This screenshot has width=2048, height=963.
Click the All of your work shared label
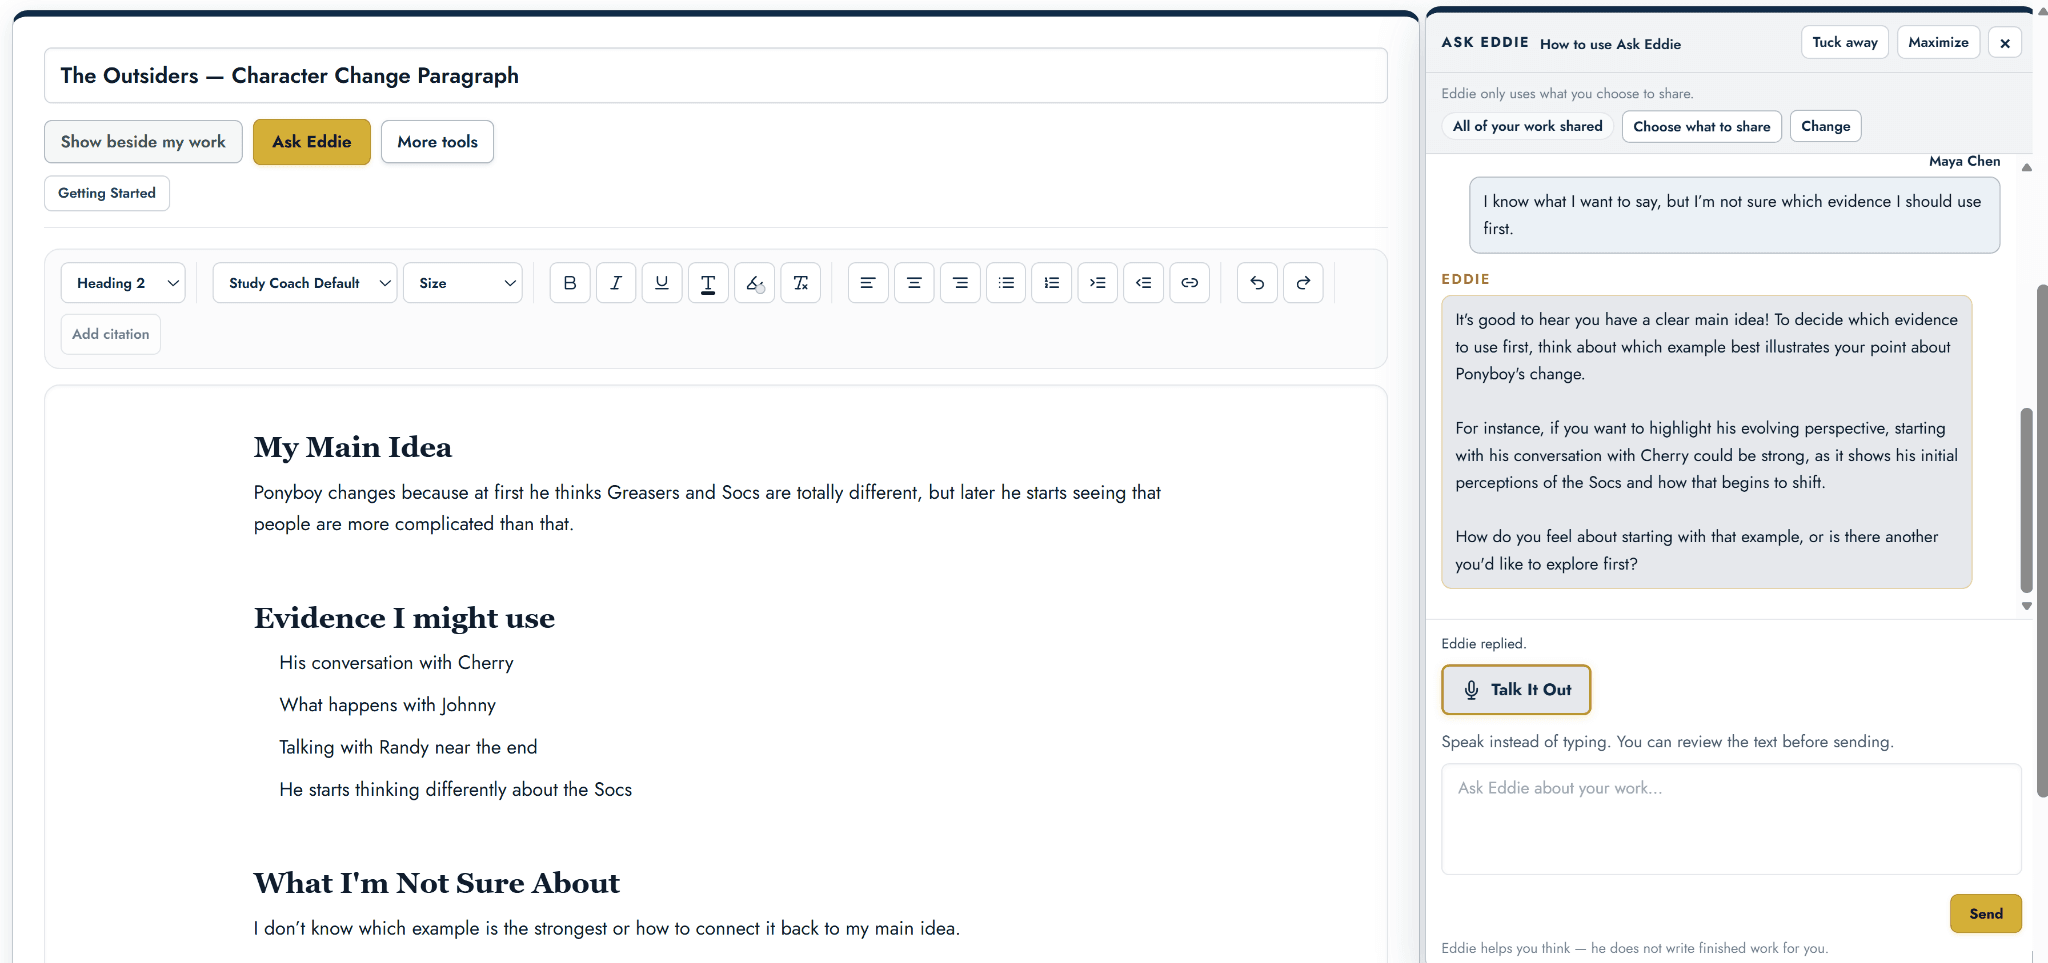point(1528,126)
